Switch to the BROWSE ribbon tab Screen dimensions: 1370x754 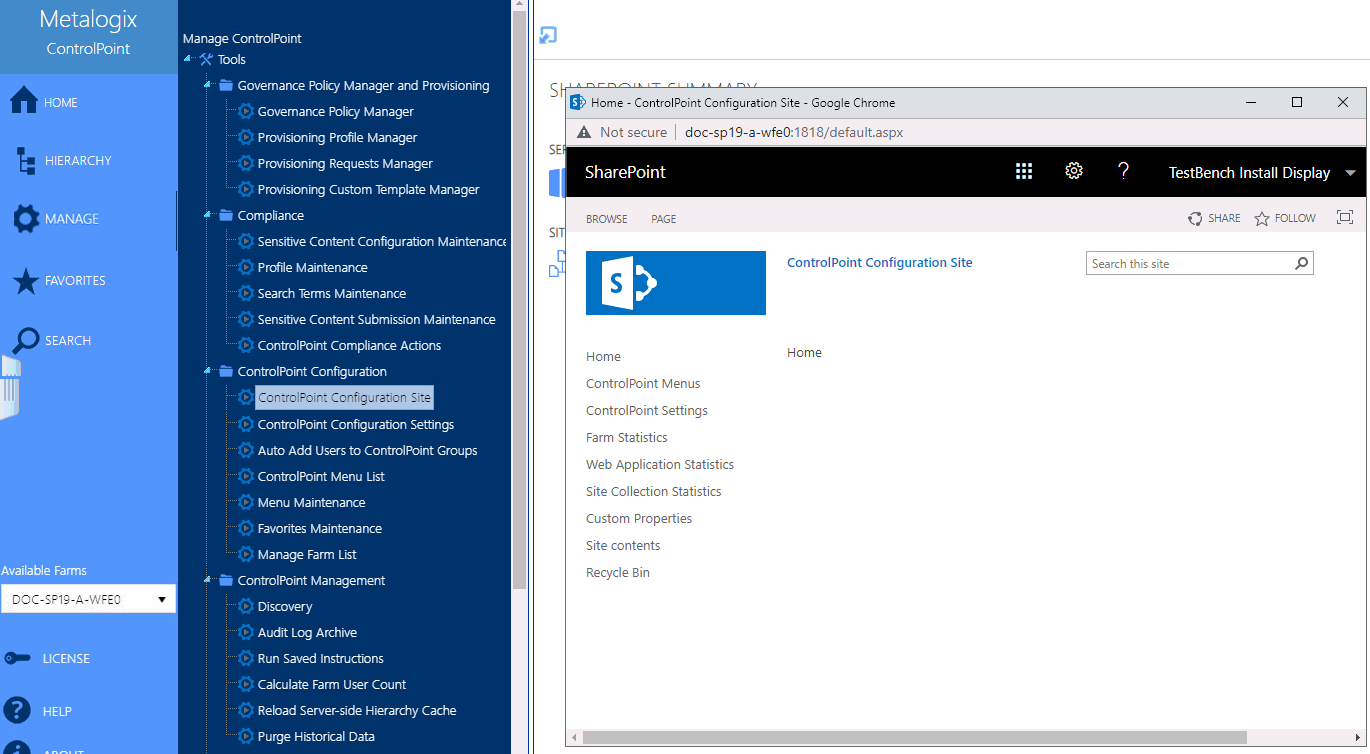click(606, 218)
